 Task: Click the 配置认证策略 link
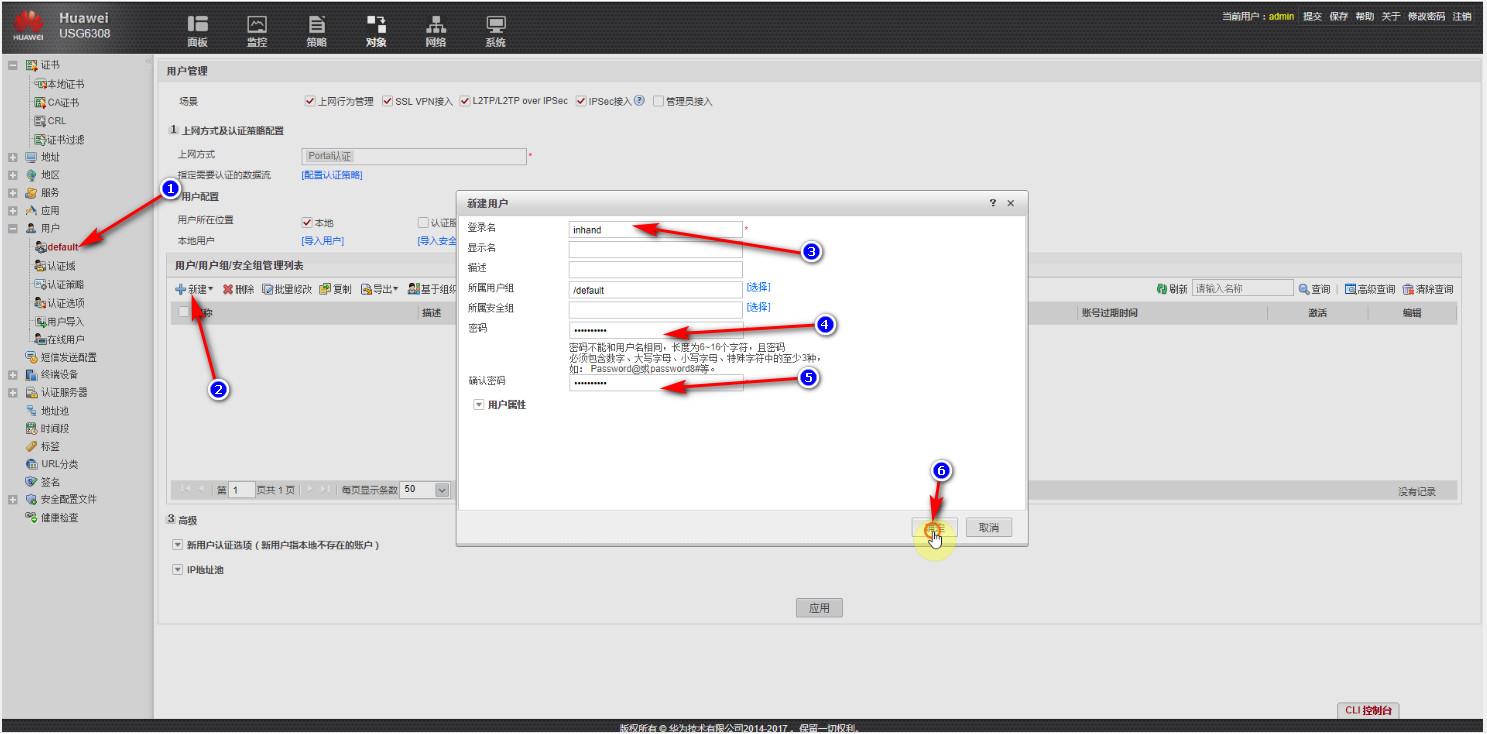(332, 175)
